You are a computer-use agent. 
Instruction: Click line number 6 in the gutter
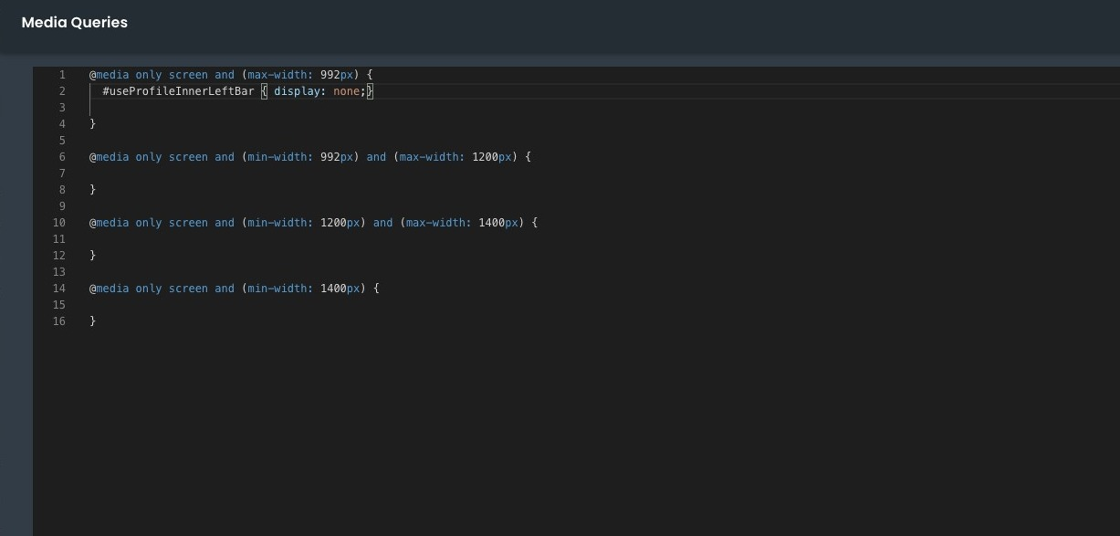point(61,157)
